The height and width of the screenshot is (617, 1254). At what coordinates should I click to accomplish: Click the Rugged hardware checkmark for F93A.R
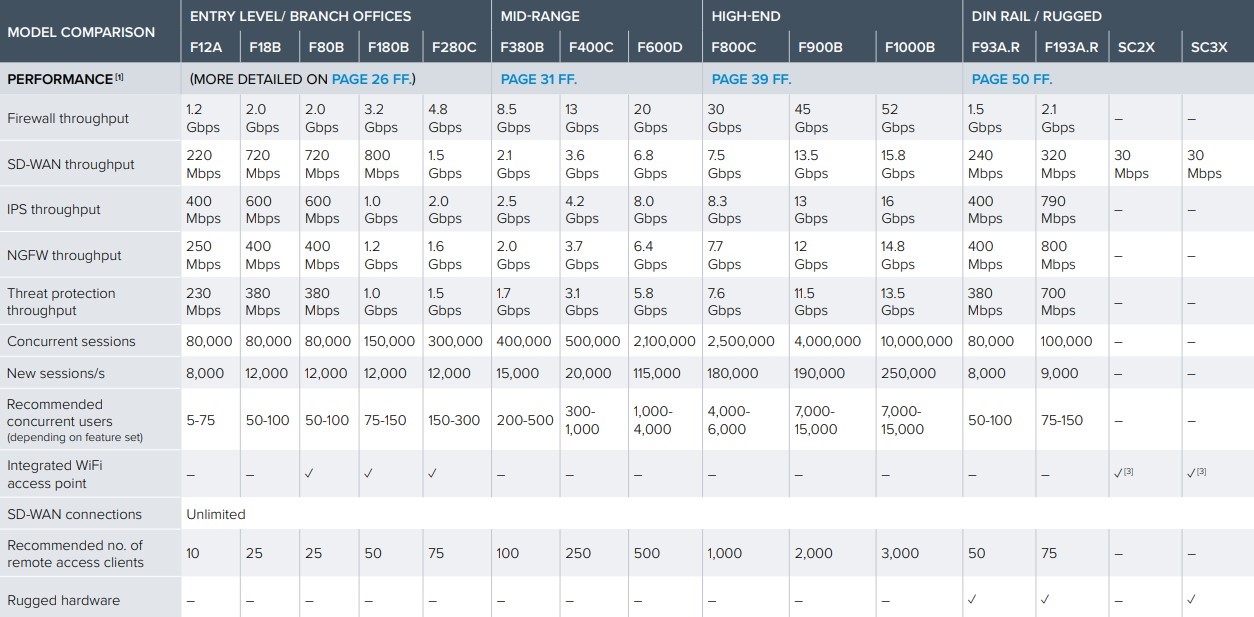click(x=972, y=600)
